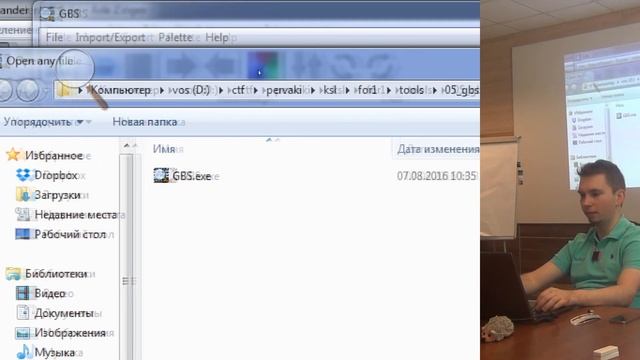Click the GBS window title icon
640x360 pixels.
point(47,13)
